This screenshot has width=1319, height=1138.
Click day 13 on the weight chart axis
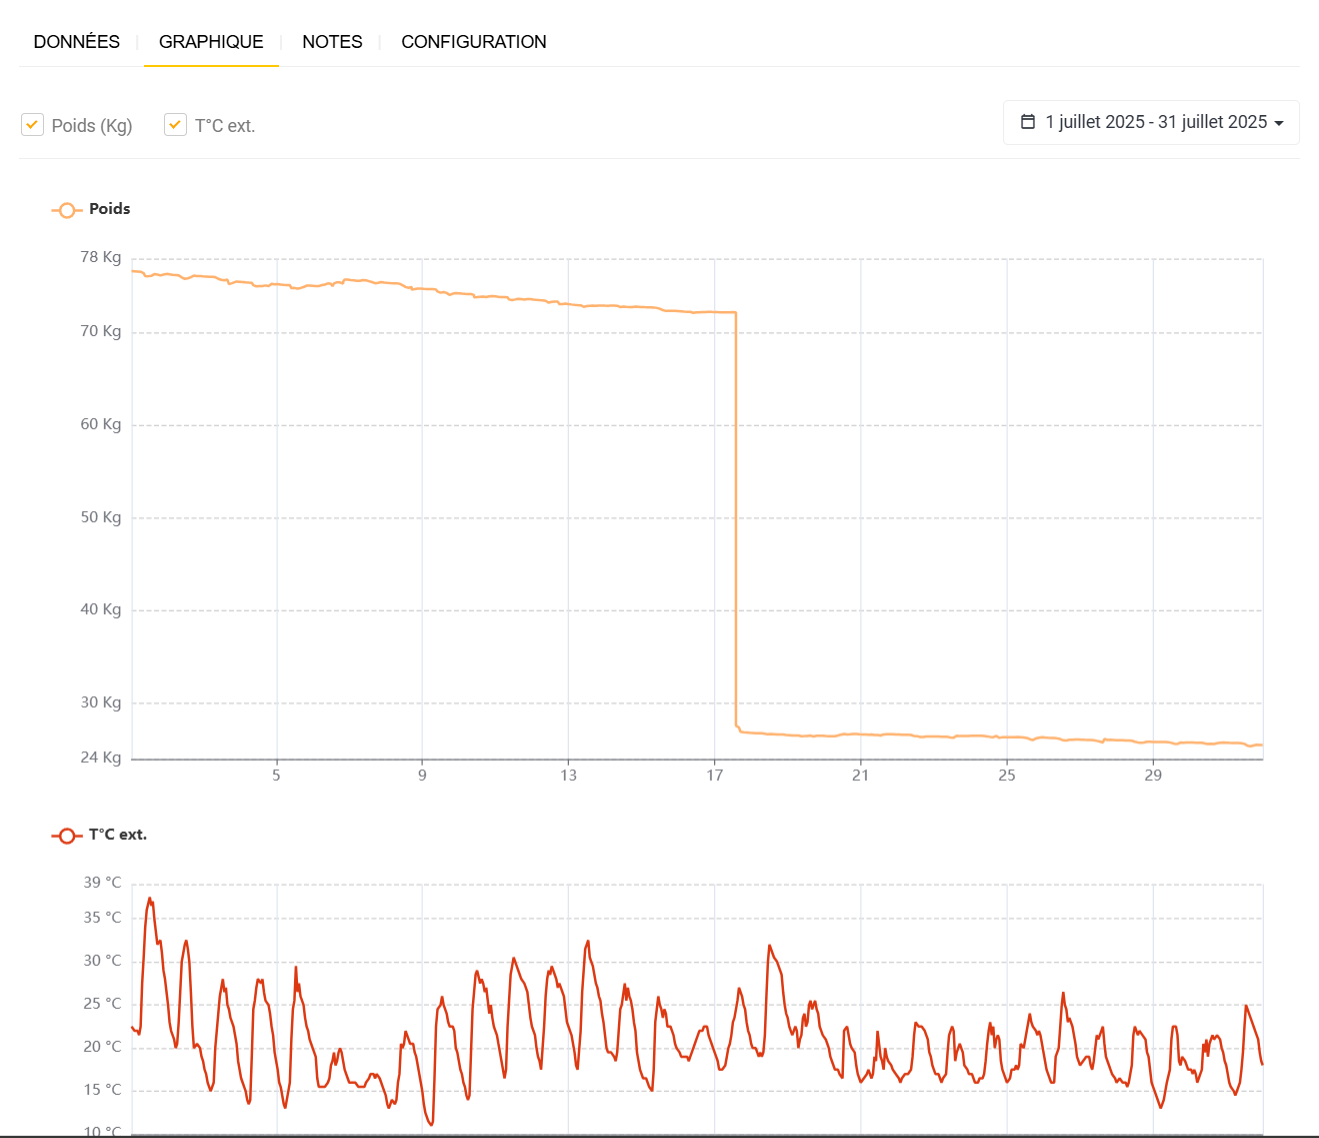click(568, 775)
